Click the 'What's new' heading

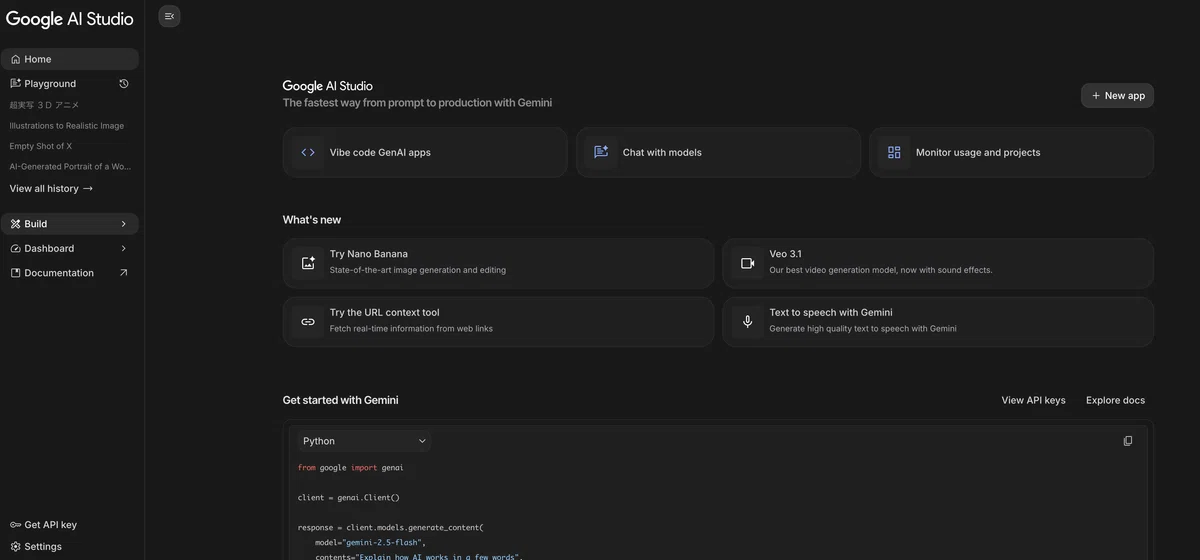coord(312,220)
